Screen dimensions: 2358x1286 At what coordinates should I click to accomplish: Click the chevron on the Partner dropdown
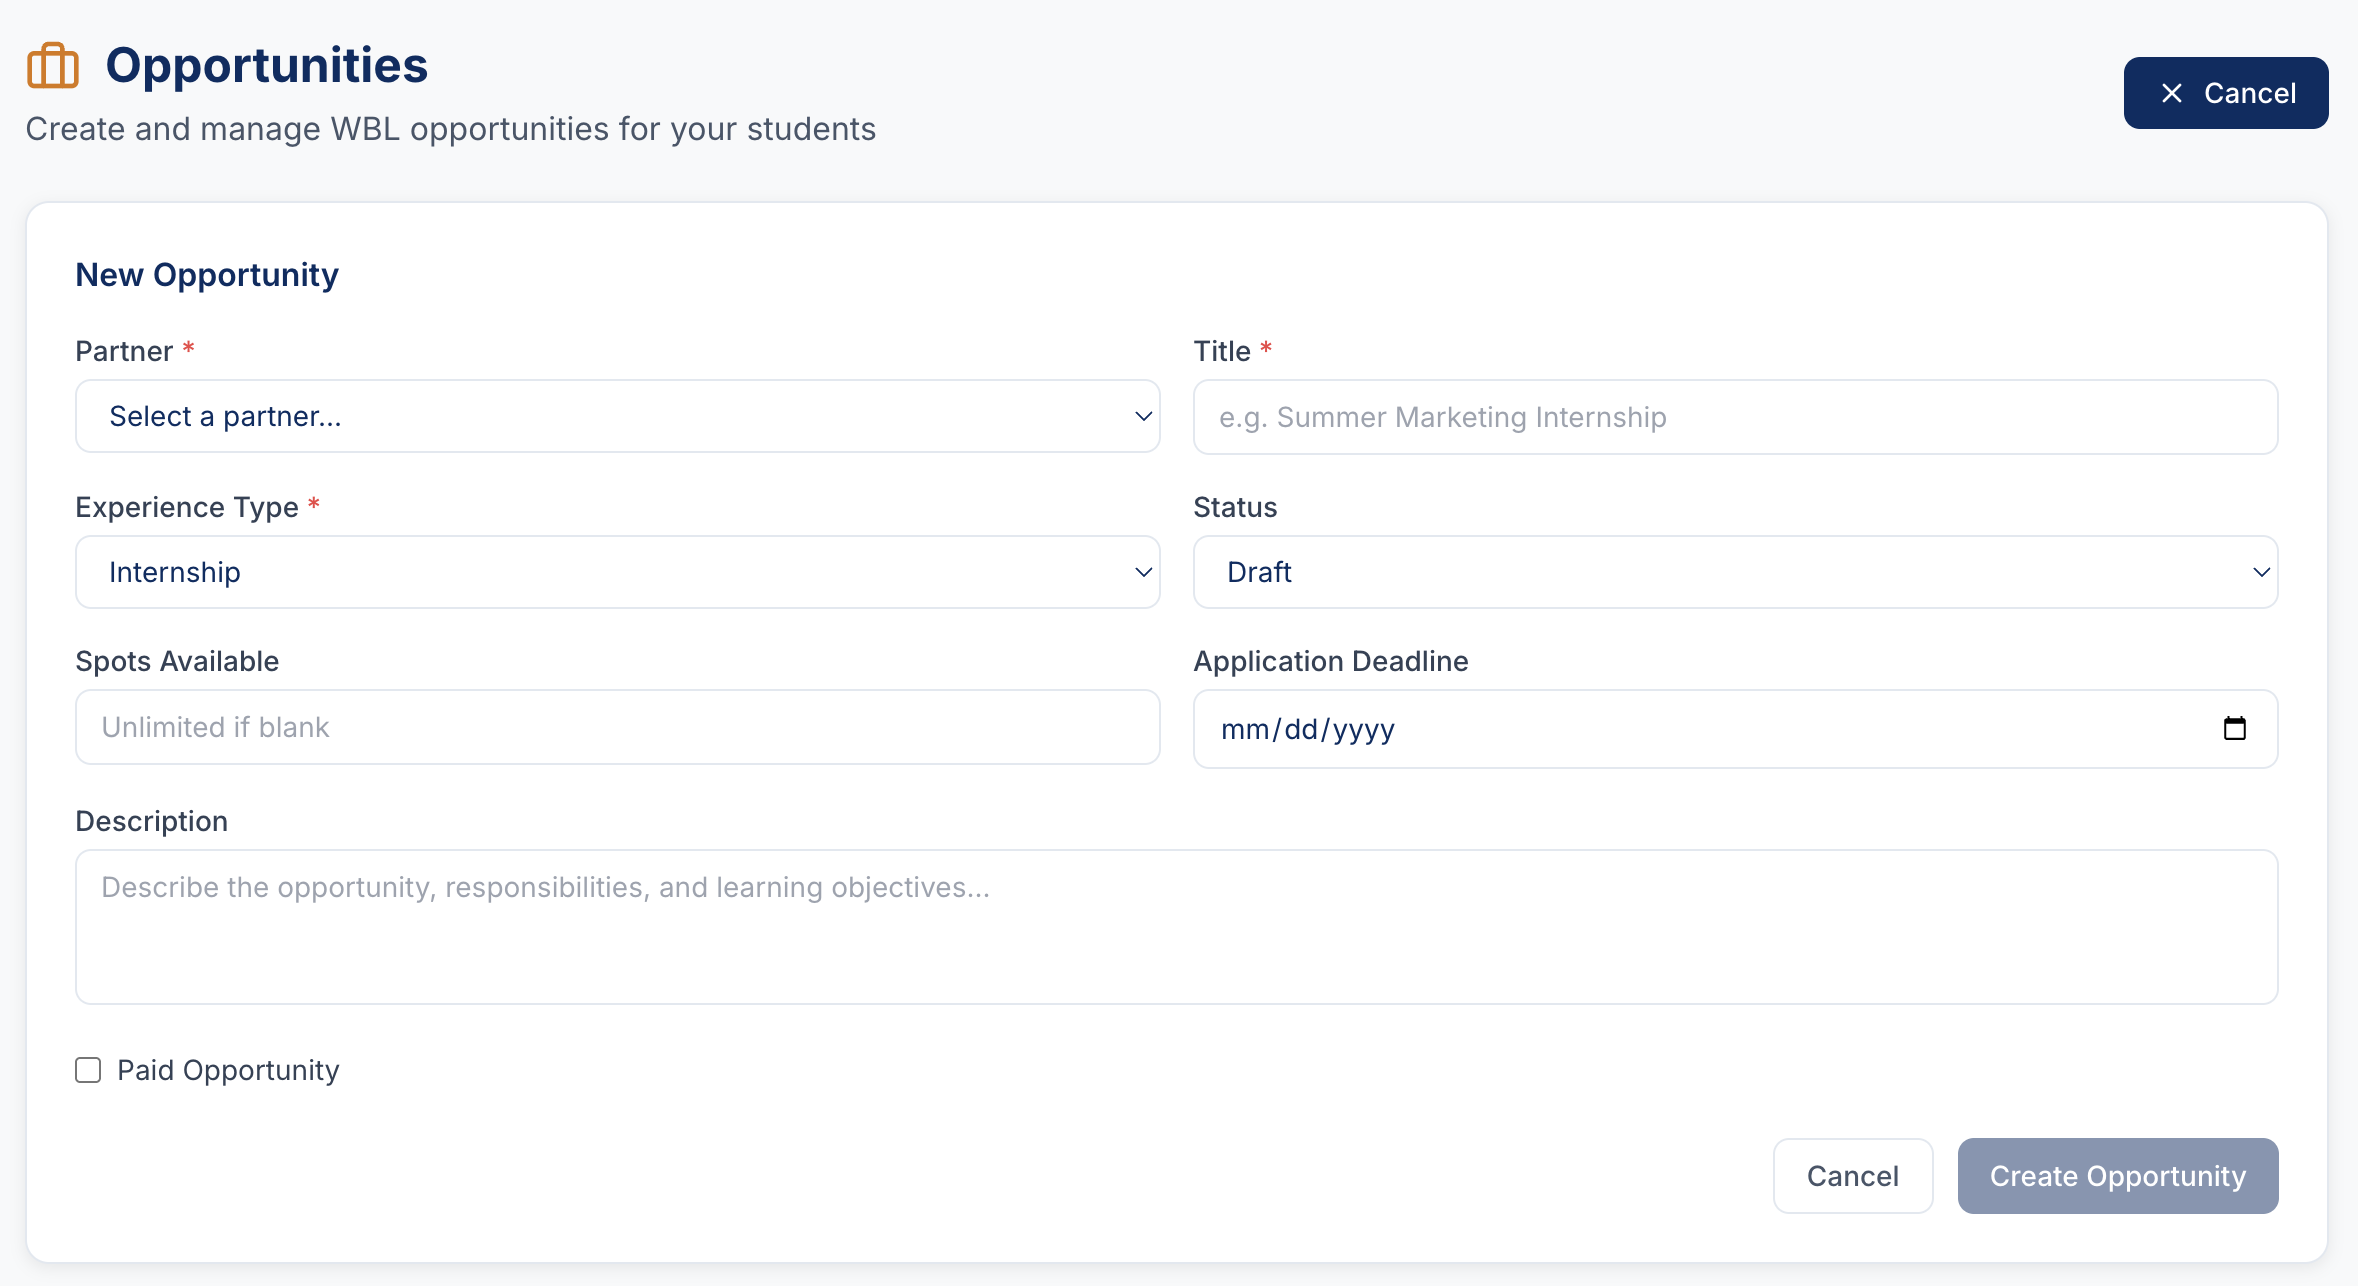point(1141,416)
